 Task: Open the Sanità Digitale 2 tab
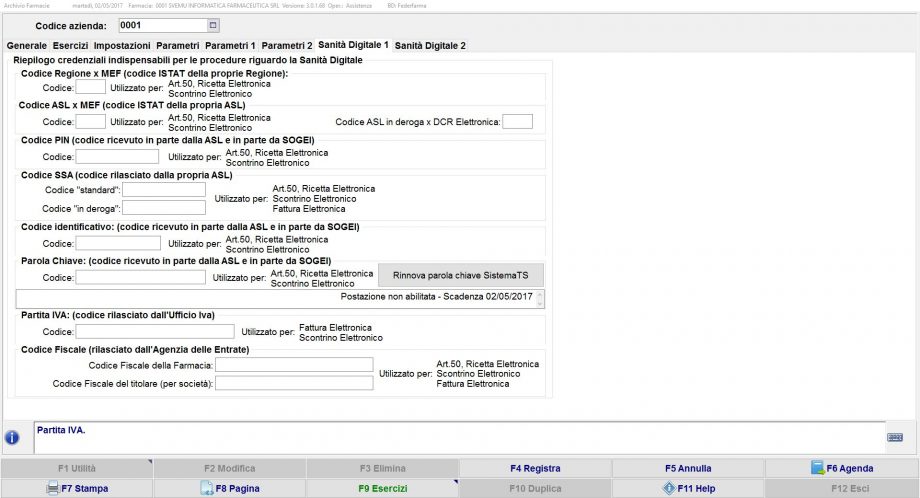coord(430,46)
